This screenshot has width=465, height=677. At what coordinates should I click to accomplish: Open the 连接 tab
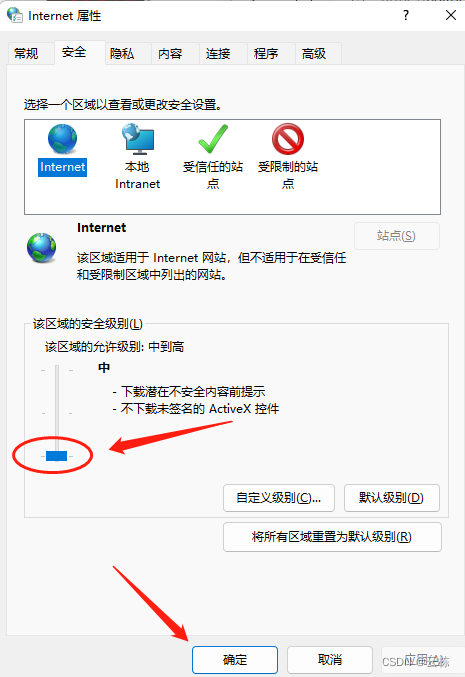(x=218, y=54)
